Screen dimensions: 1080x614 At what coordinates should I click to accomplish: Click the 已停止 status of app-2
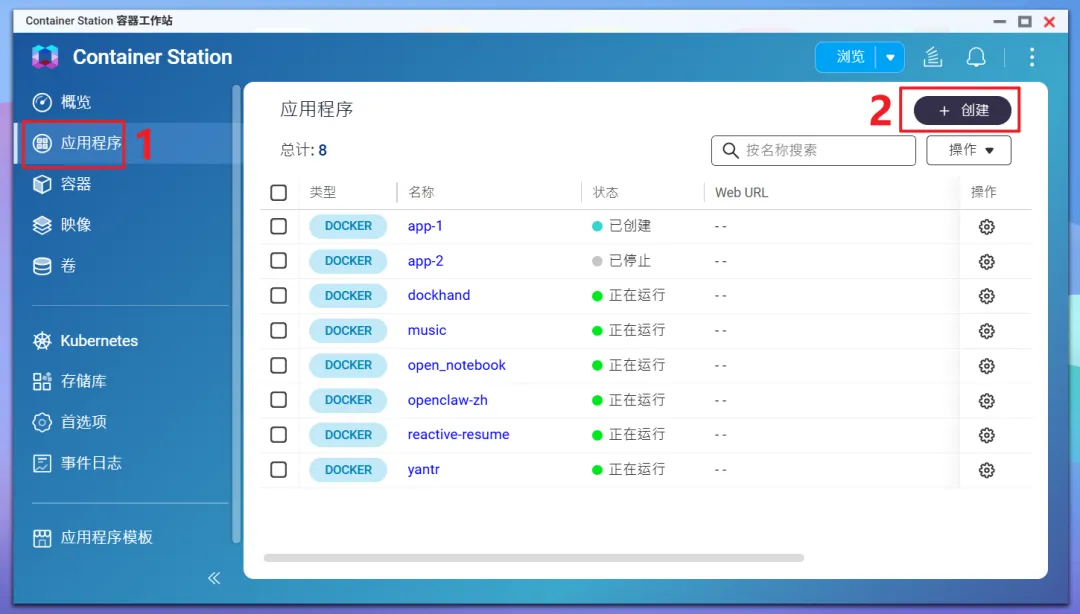[622, 261]
